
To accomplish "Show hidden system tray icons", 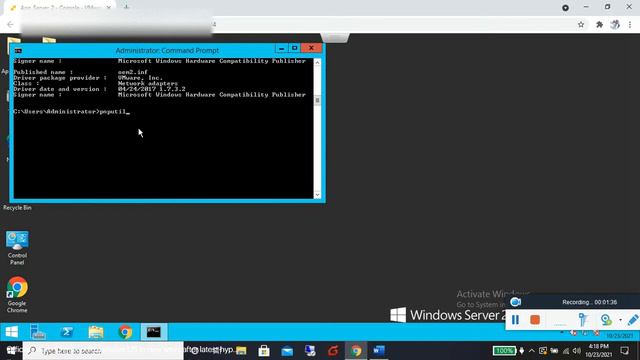I will coord(531,351).
